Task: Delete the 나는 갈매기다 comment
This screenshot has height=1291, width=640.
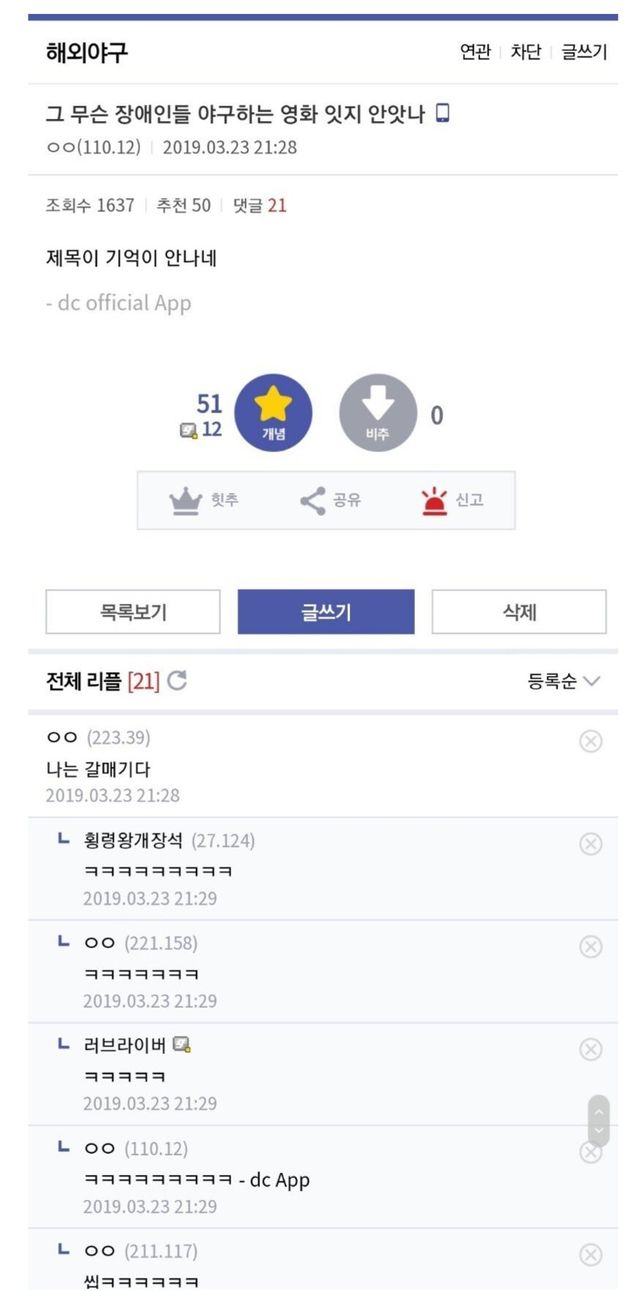Action: (591, 741)
